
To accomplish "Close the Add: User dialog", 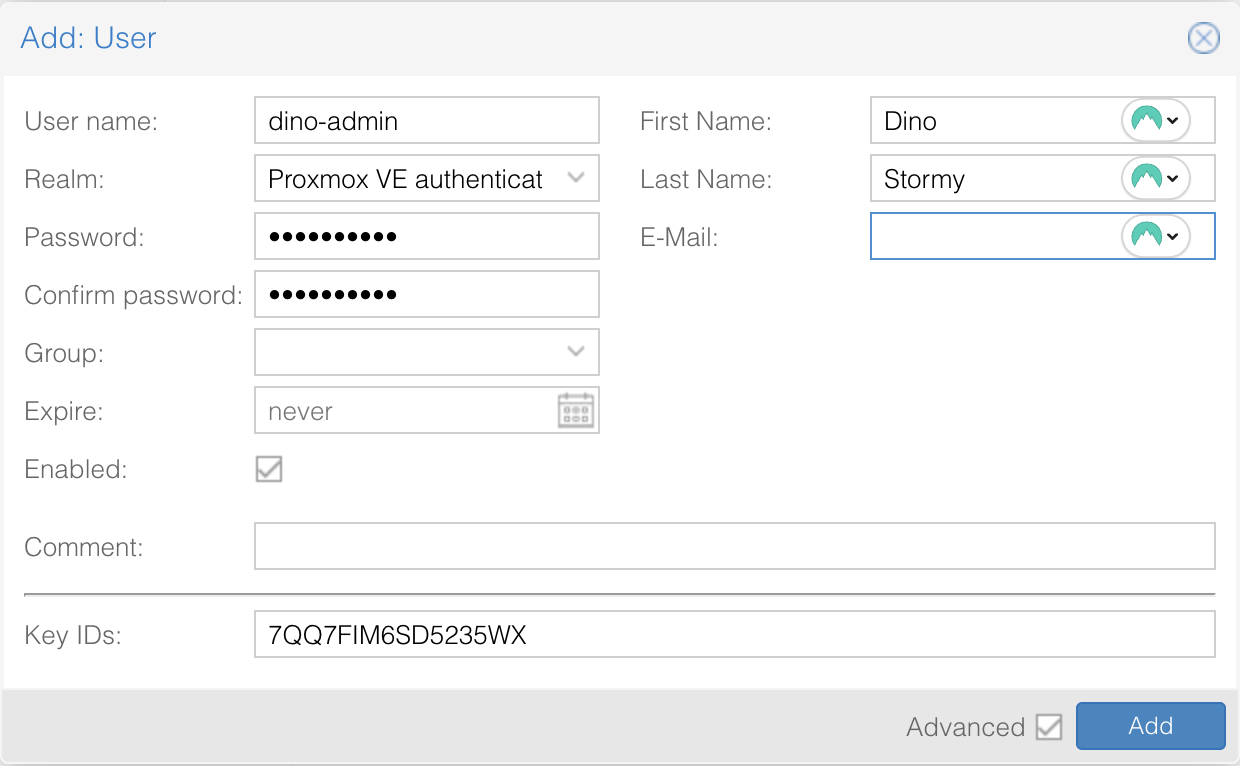I will (x=1203, y=38).
